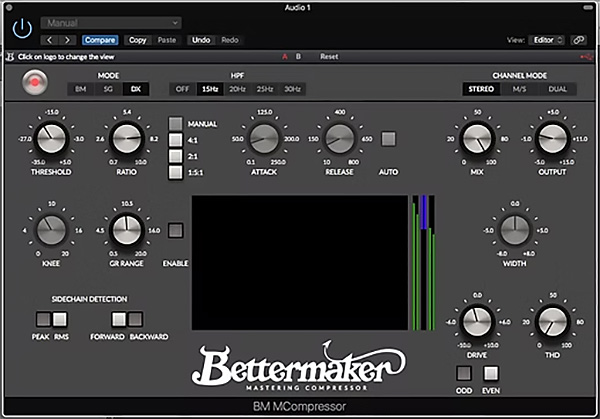The image size is (600, 419).
Task: Set HPF to 20Hz
Action: pyautogui.click(x=237, y=89)
